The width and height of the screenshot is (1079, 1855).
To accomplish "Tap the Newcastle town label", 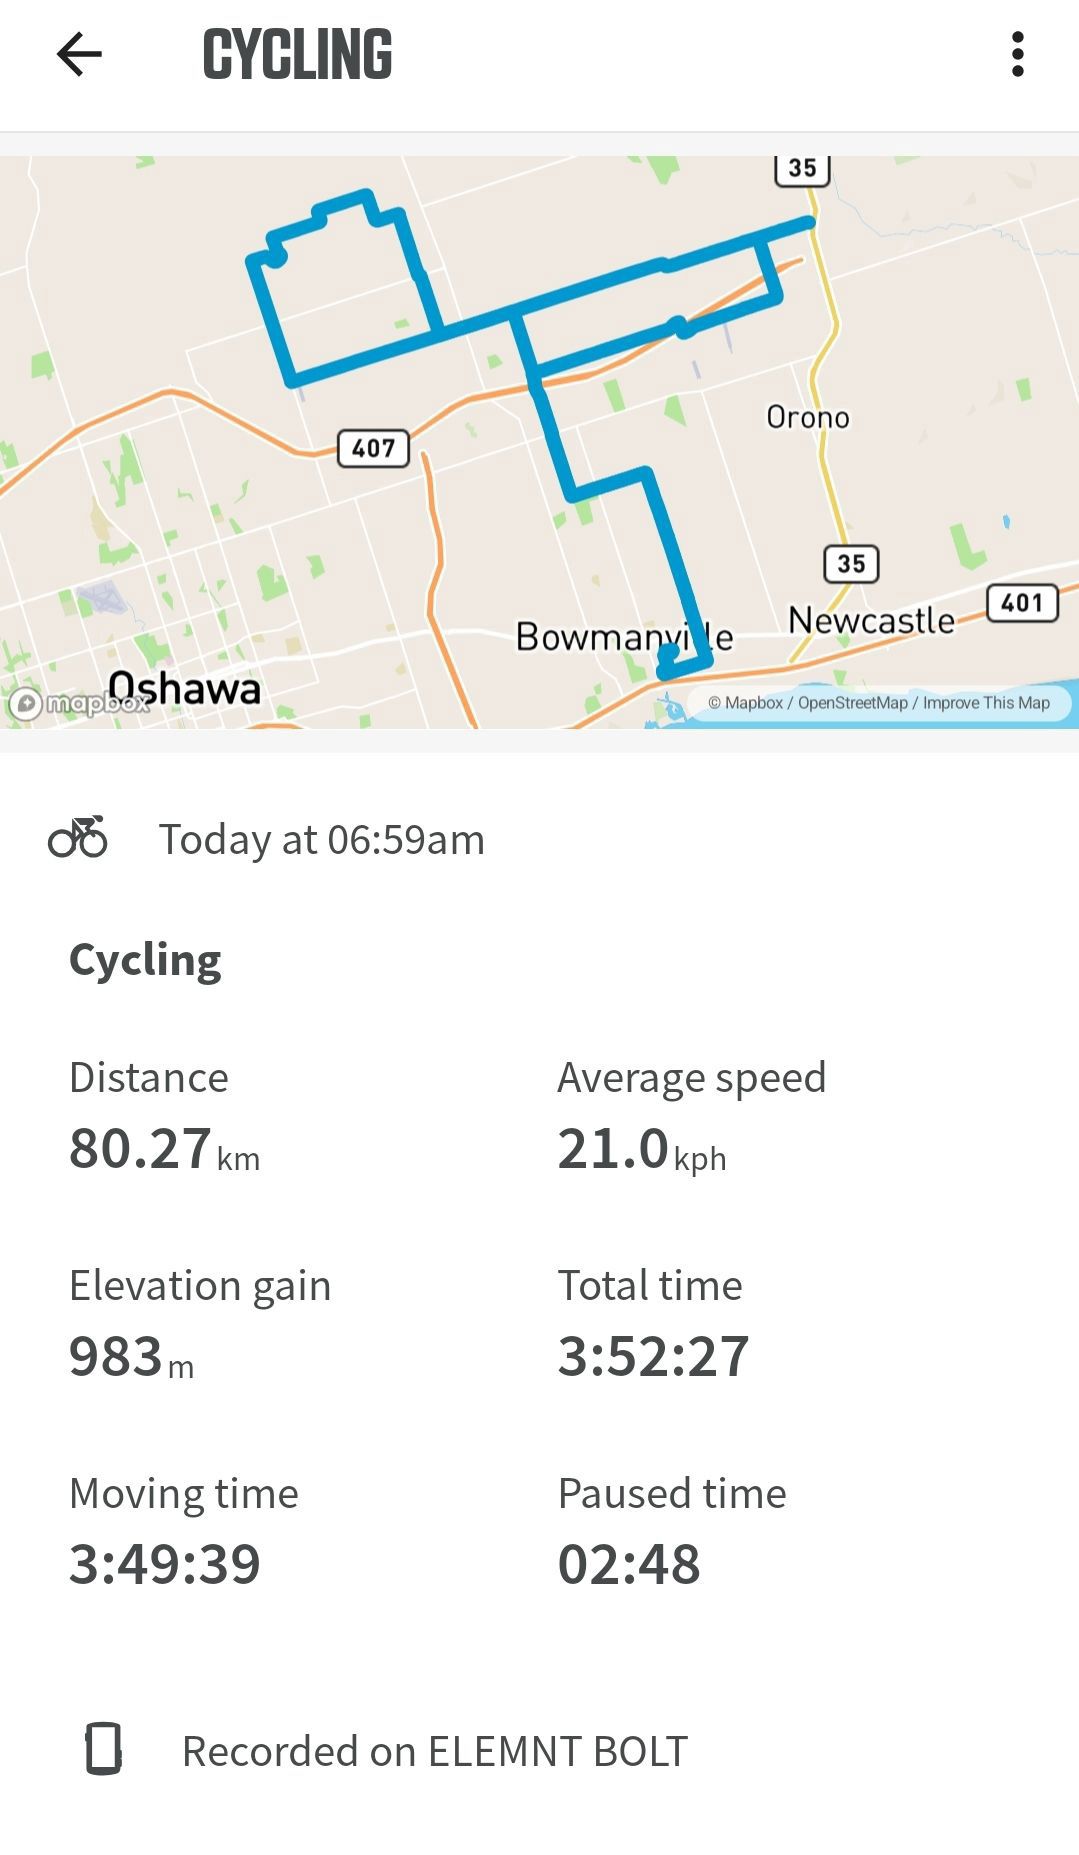I will point(871,620).
